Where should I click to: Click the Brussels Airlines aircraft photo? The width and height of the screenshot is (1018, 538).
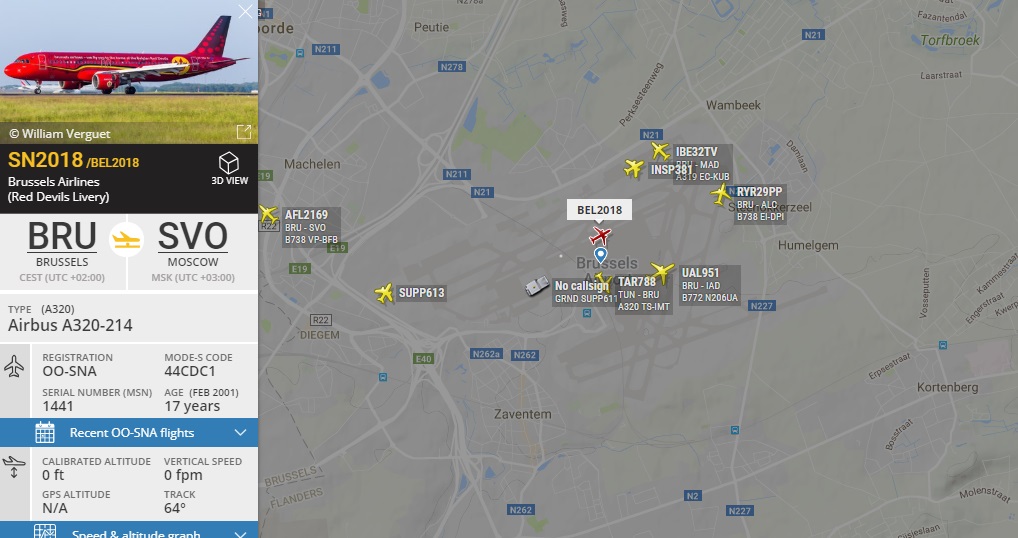pos(129,62)
